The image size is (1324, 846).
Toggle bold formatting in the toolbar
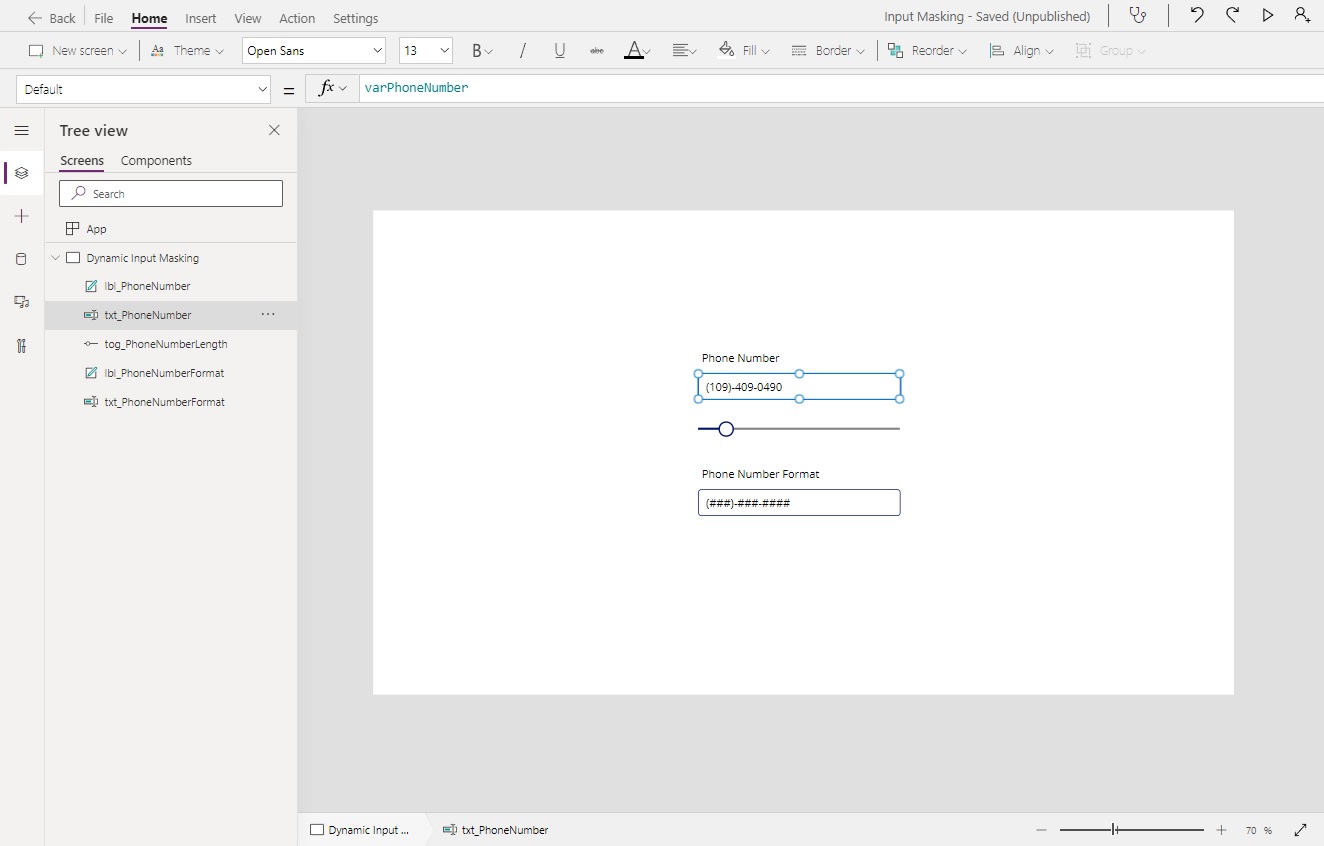coord(477,50)
